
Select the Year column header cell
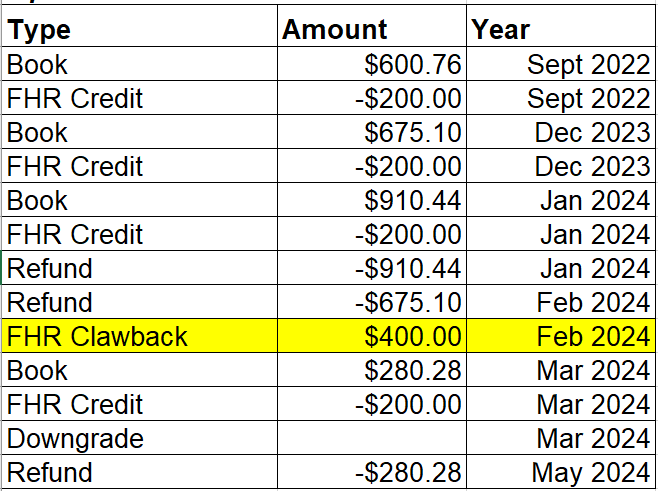click(561, 30)
